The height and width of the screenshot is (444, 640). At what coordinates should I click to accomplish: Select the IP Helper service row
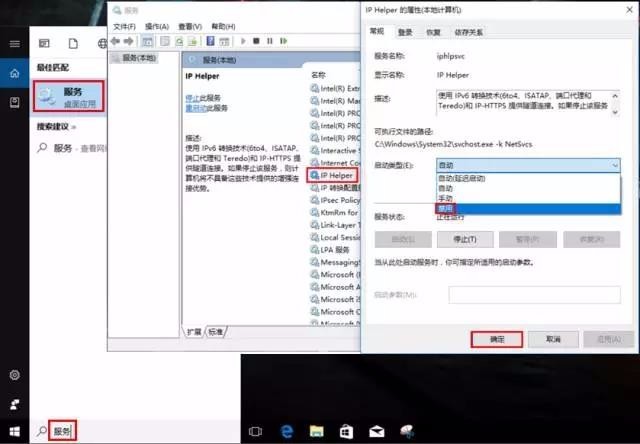pos(333,175)
